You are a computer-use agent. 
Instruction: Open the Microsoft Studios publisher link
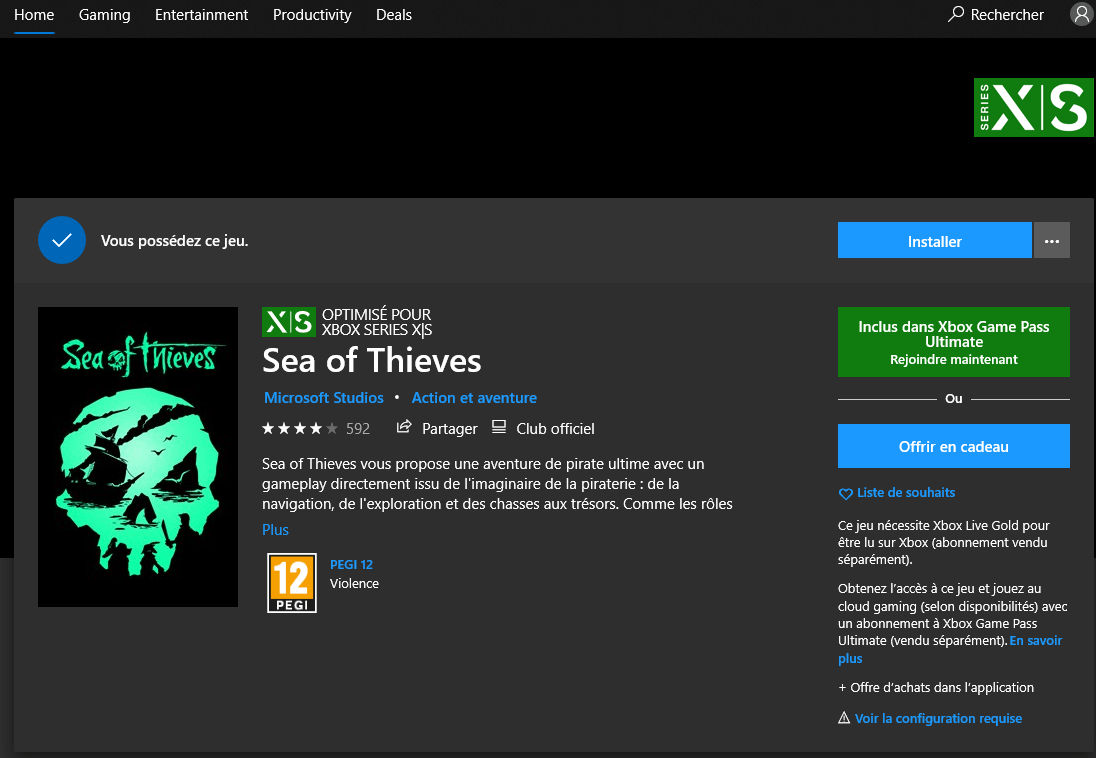click(x=324, y=397)
